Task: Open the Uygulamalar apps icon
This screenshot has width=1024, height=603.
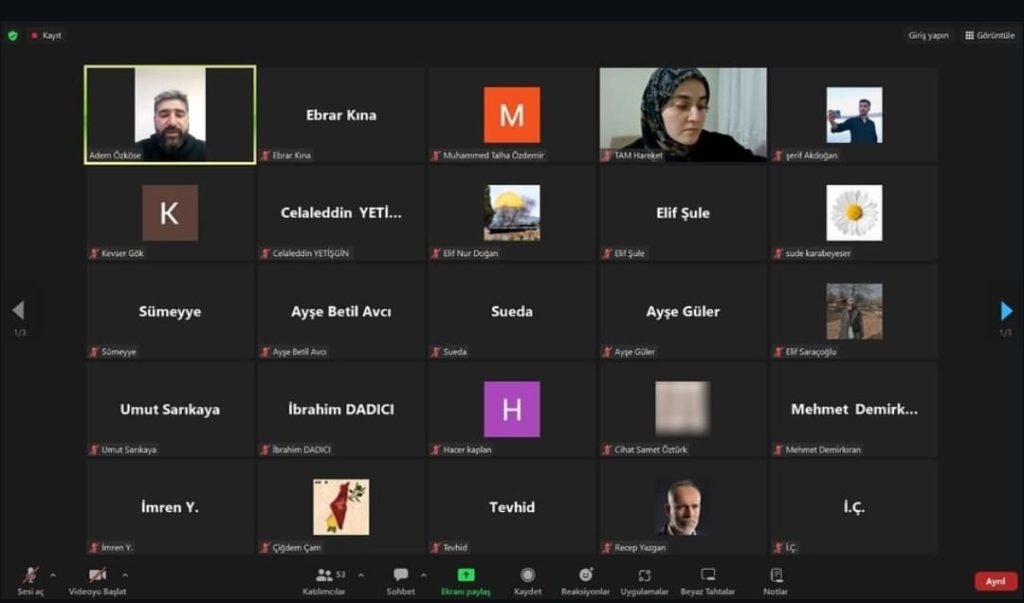Action: [644, 576]
